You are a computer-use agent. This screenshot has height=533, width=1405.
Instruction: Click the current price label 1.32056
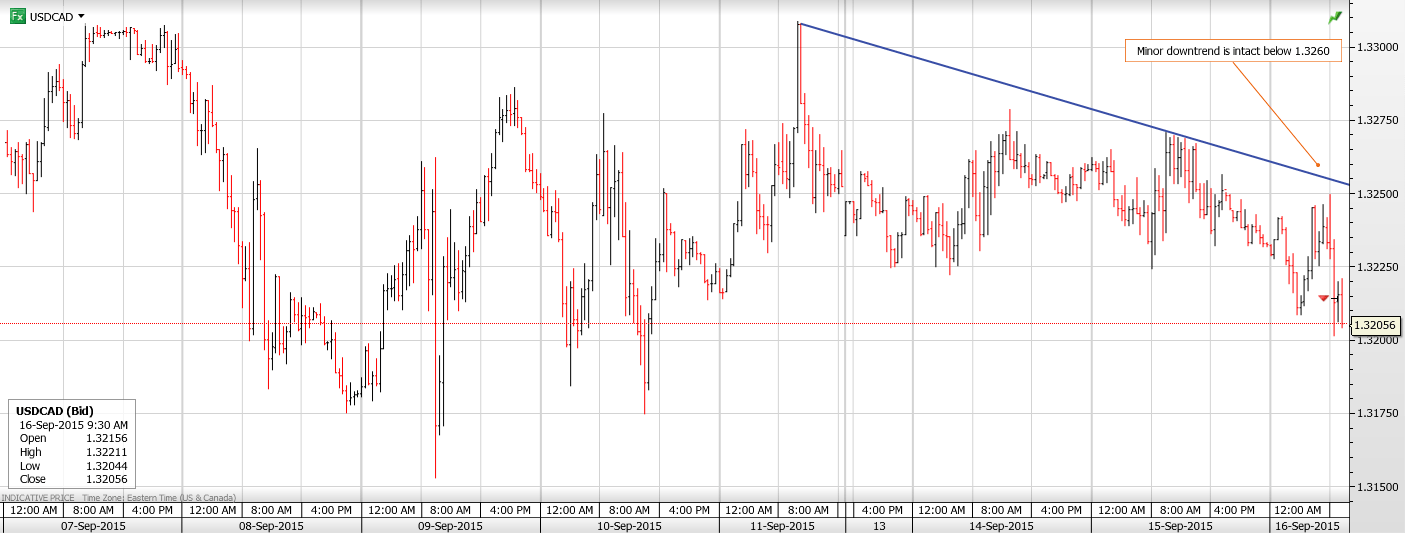click(x=1375, y=325)
